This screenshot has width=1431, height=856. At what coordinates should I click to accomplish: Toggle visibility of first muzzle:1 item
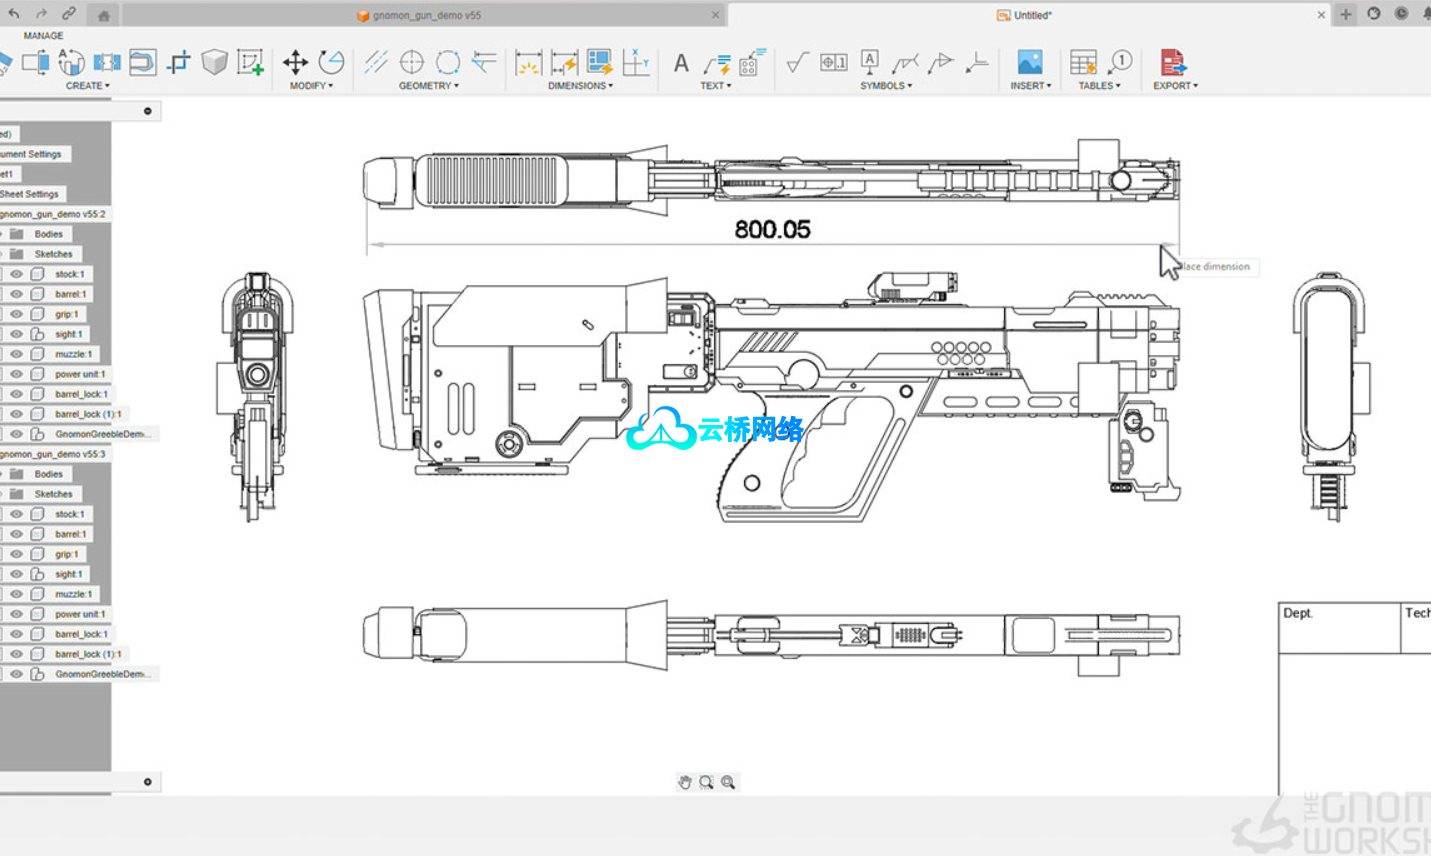tap(16, 354)
